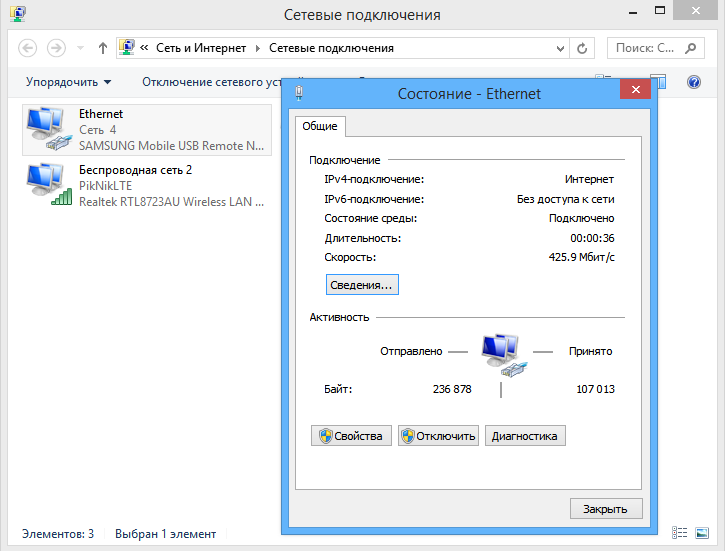Viewport: 725px width, 551px height.
Task: Refresh the Network Connections folder
Action: (582, 48)
